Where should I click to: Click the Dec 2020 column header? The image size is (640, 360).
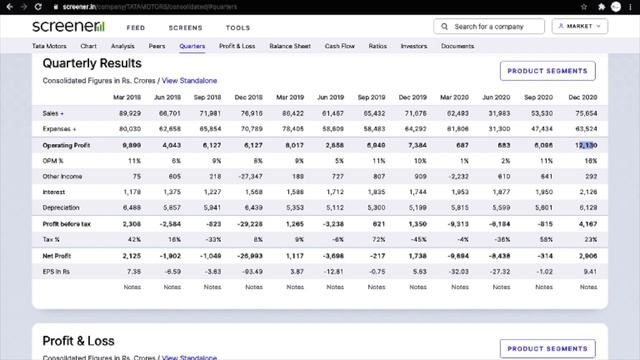click(583, 98)
